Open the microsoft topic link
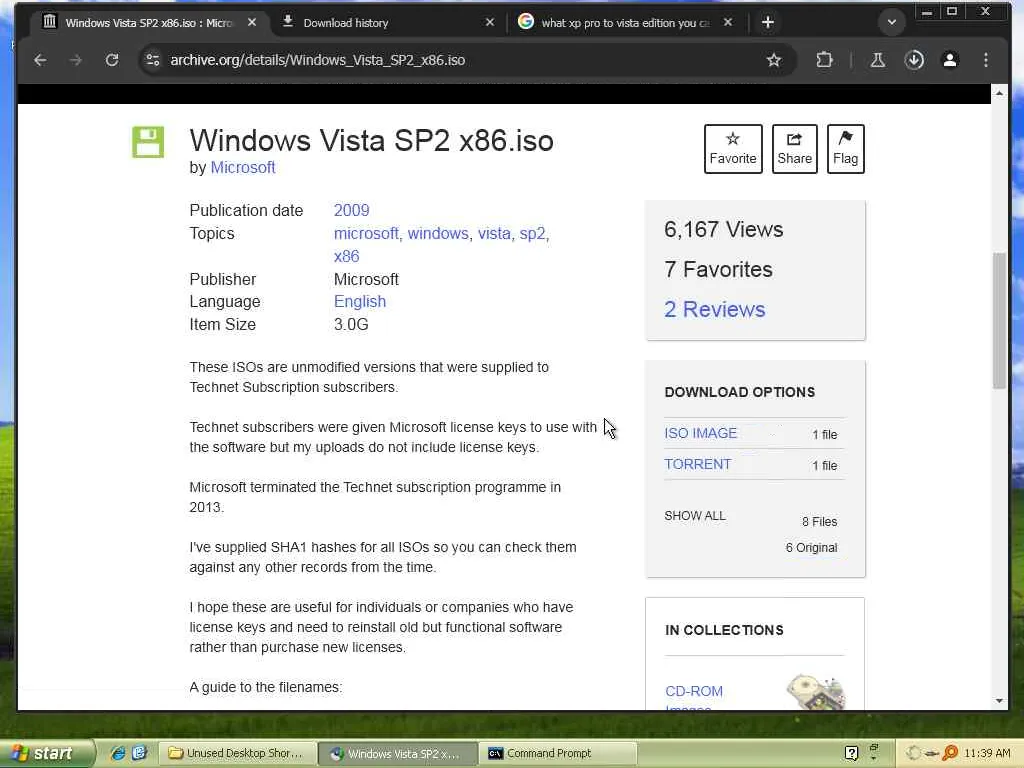This screenshot has height=768, width=1024. pos(366,233)
